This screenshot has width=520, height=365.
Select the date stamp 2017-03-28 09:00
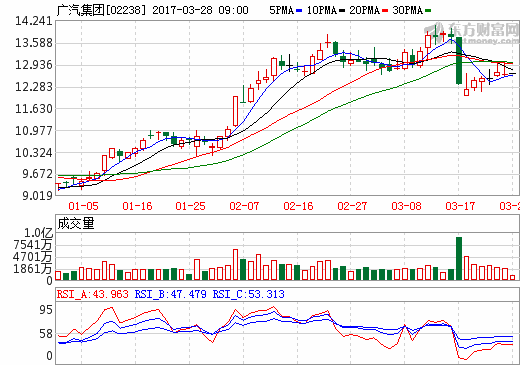(200, 10)
